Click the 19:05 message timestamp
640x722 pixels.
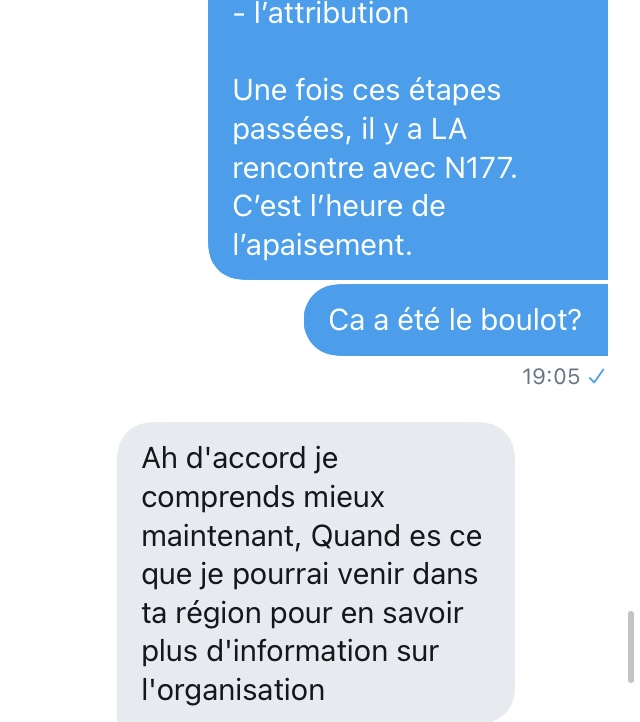pos(551,377)
